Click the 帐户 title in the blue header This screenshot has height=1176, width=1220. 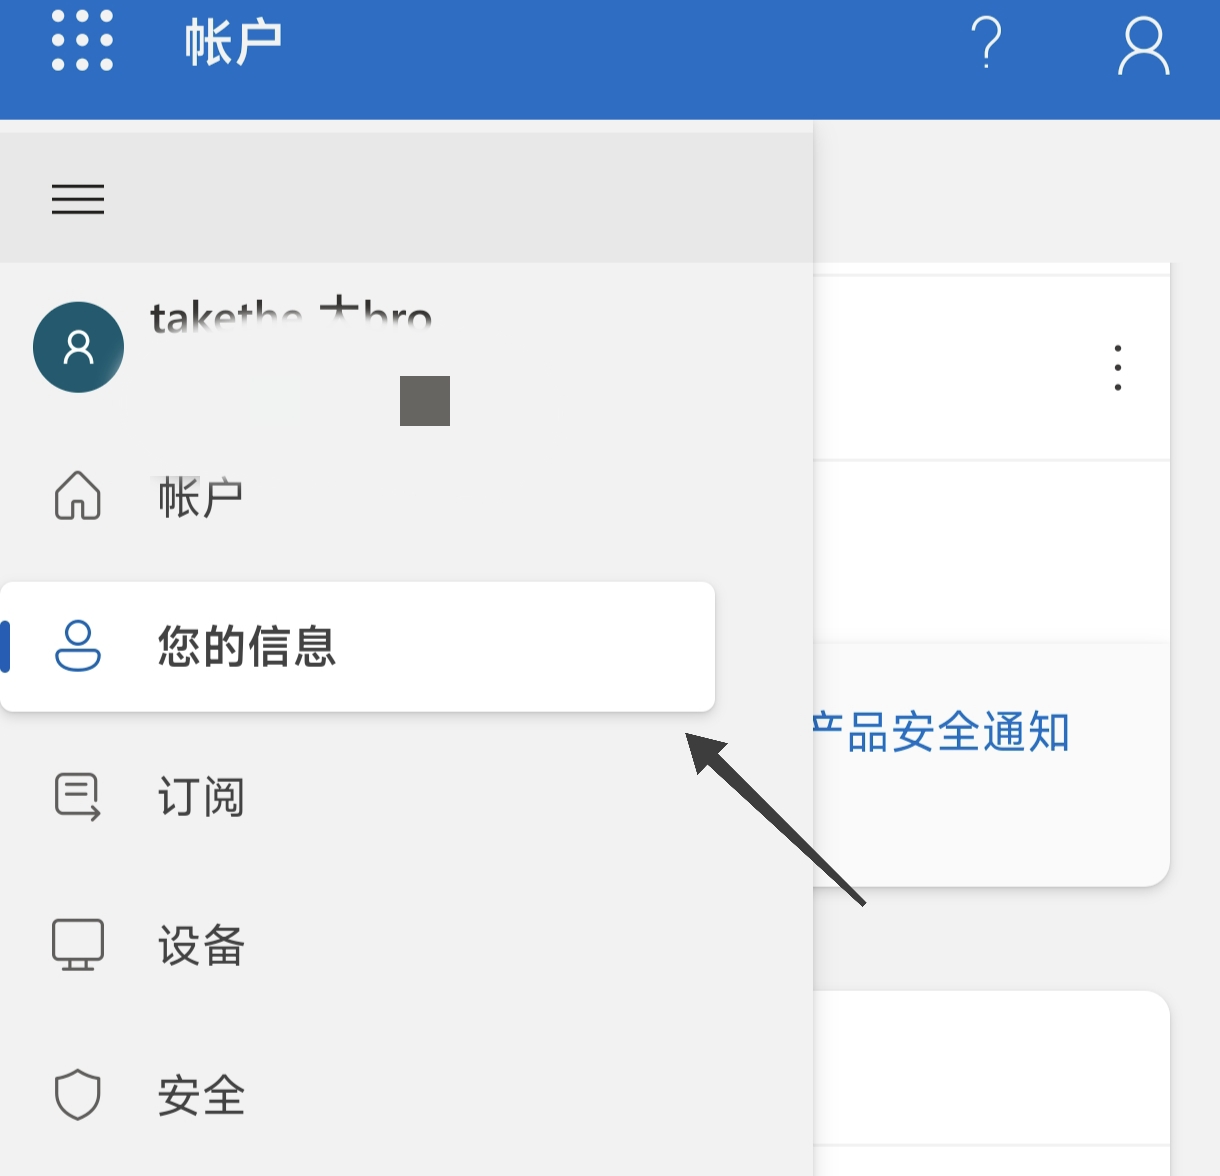234,43
